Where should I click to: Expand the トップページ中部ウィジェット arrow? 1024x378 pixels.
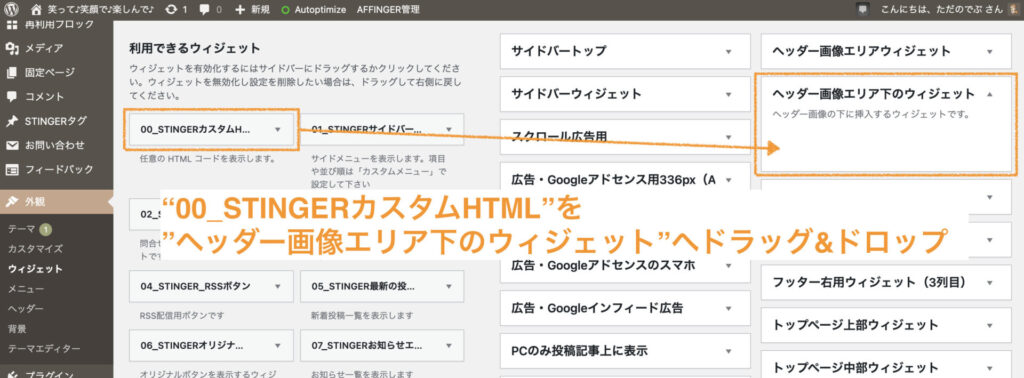tap(989, 367)
